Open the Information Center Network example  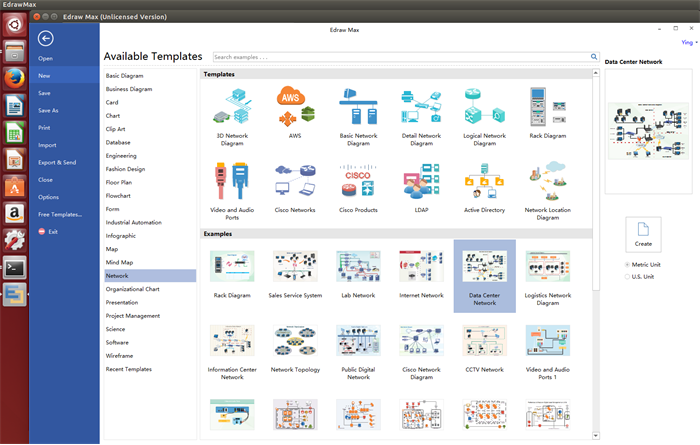point(232,340)
